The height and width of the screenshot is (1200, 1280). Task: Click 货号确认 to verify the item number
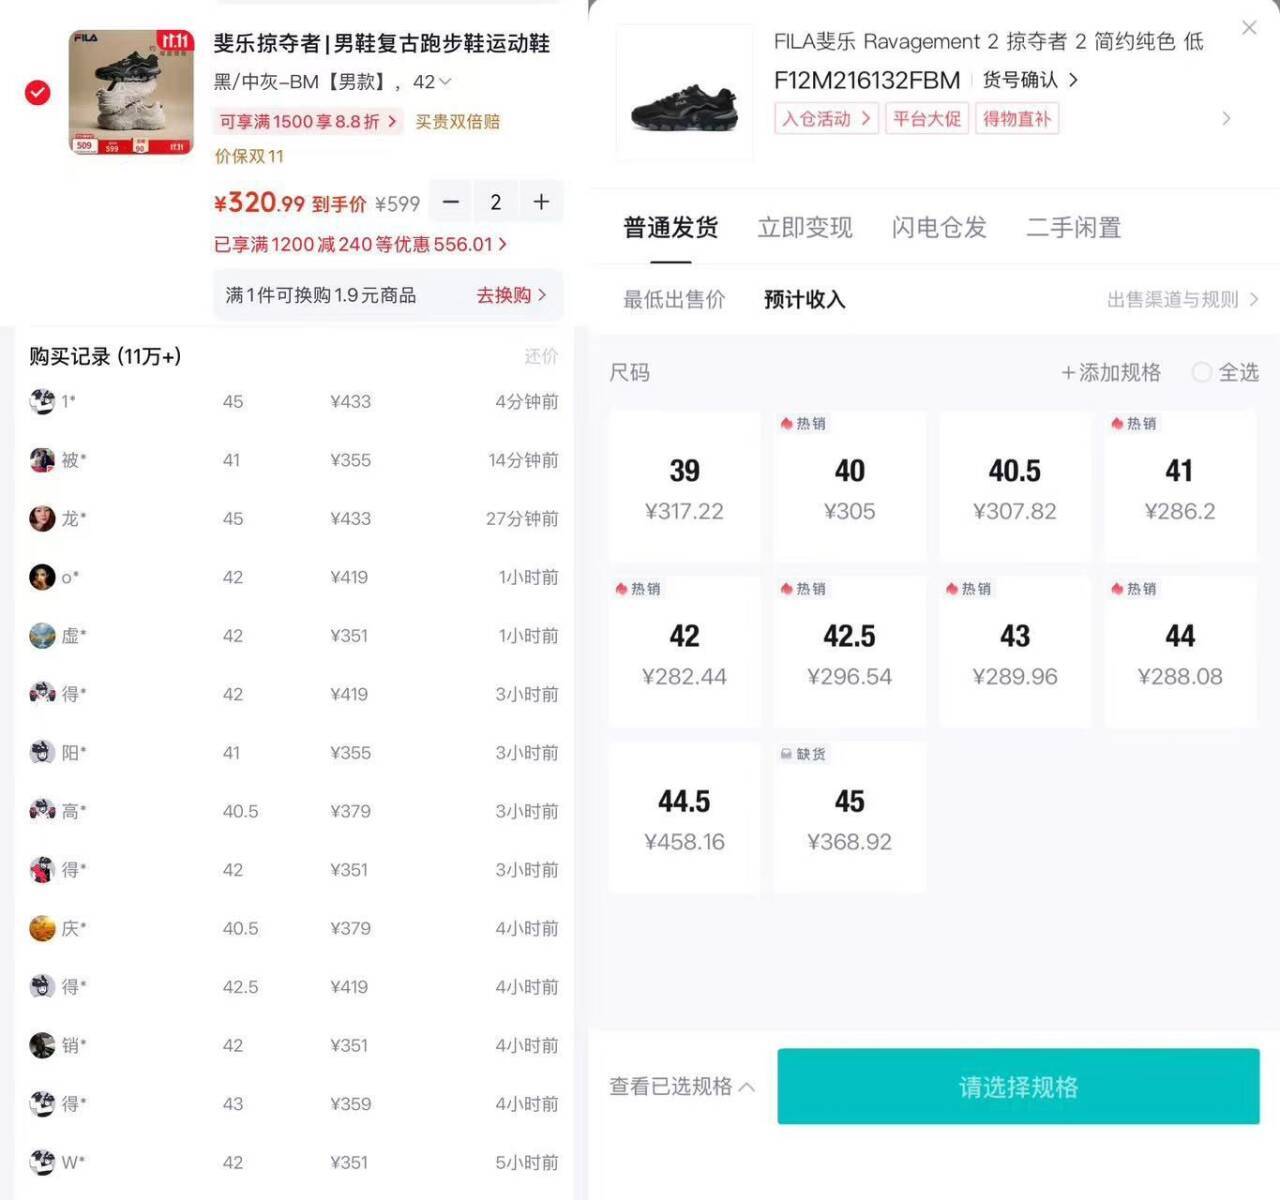tap(1030, 80)
